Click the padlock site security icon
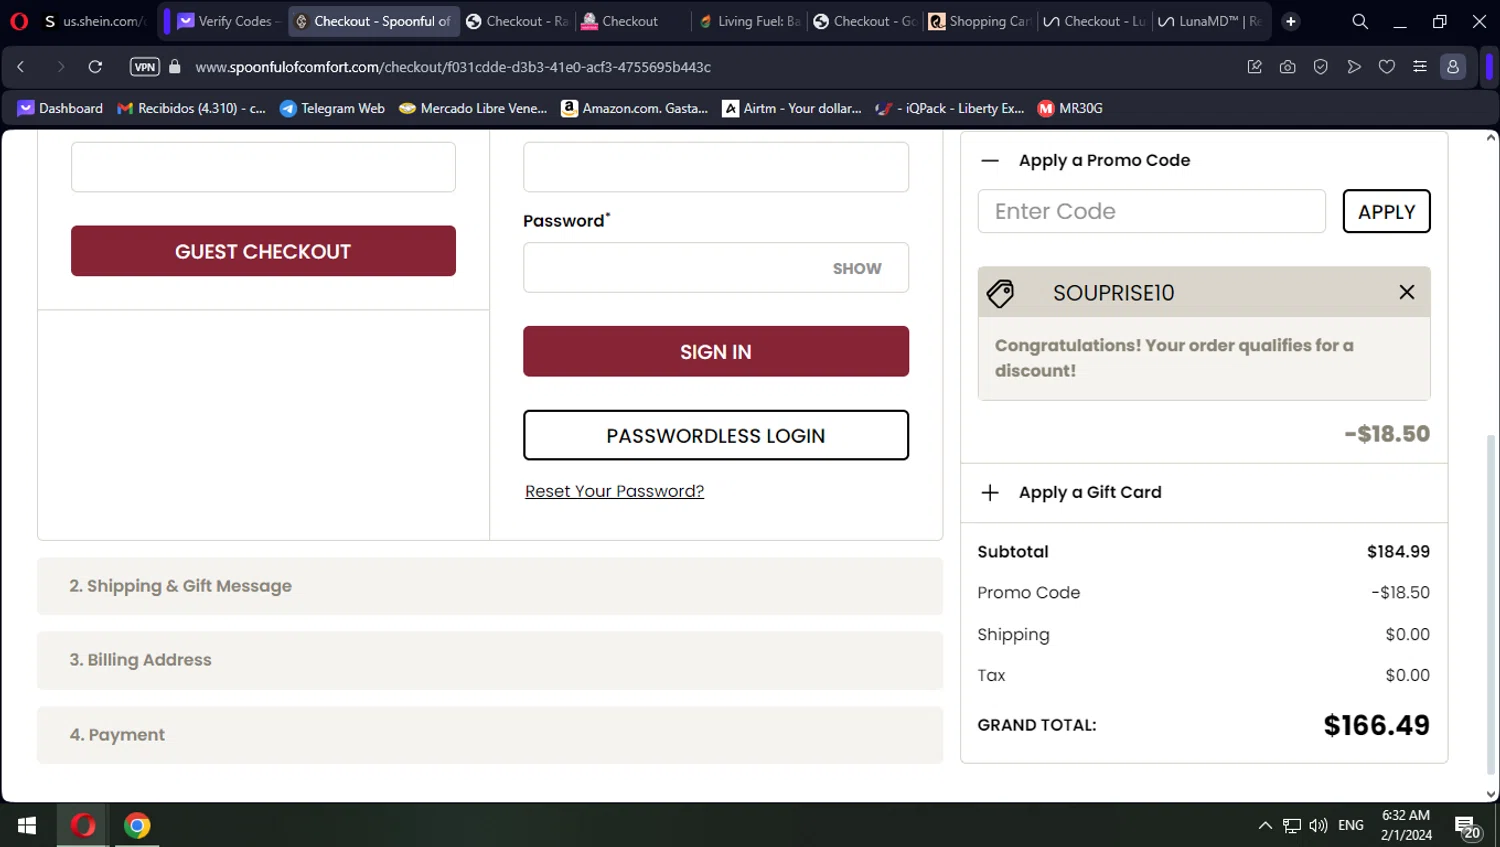The image size is (1500, 847). pos(175,67)
